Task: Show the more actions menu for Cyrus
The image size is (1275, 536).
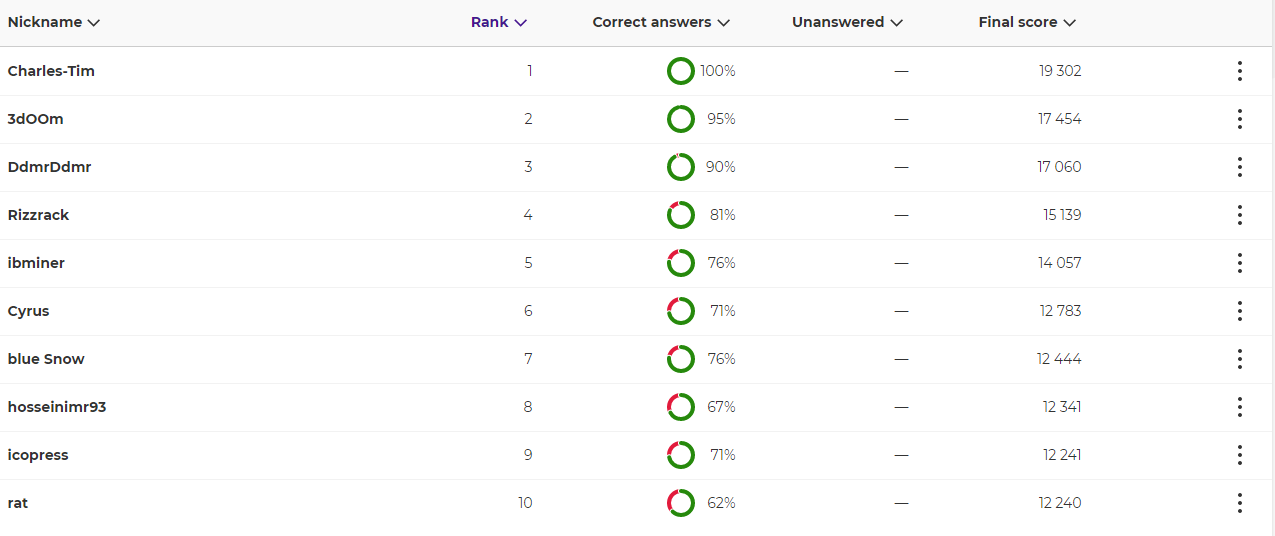Action: point(1239,311)
